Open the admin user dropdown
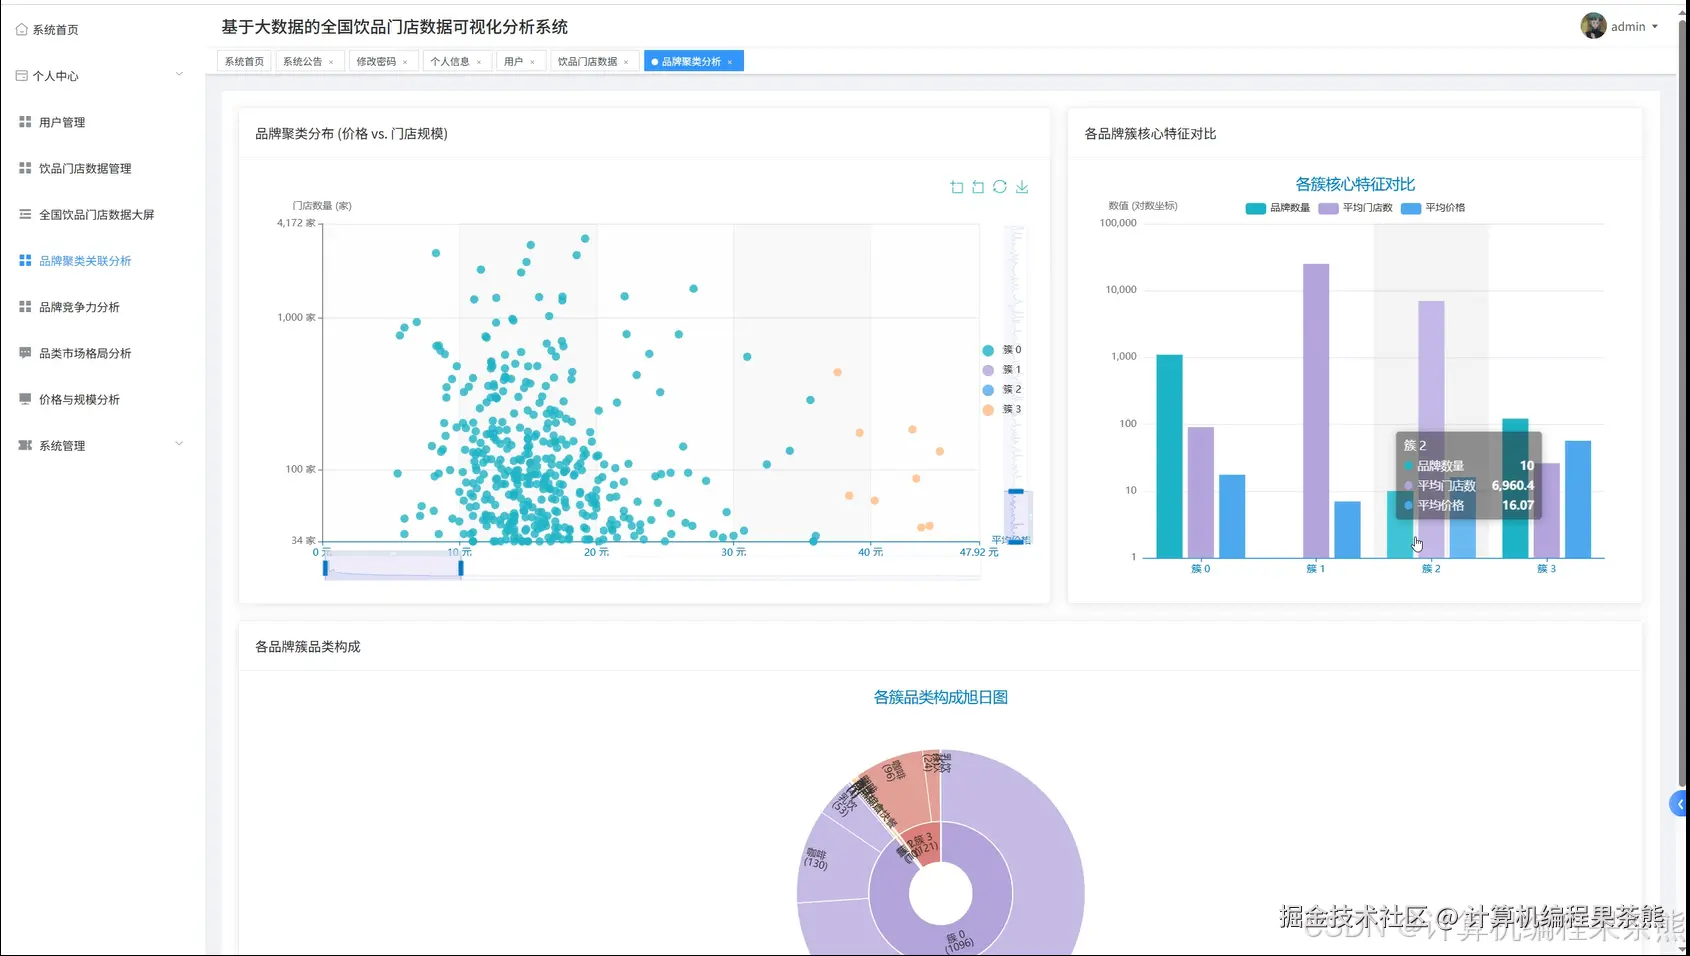This screenshot has height=956, width=1690. pyautogui.click(x=1635, y=27)
